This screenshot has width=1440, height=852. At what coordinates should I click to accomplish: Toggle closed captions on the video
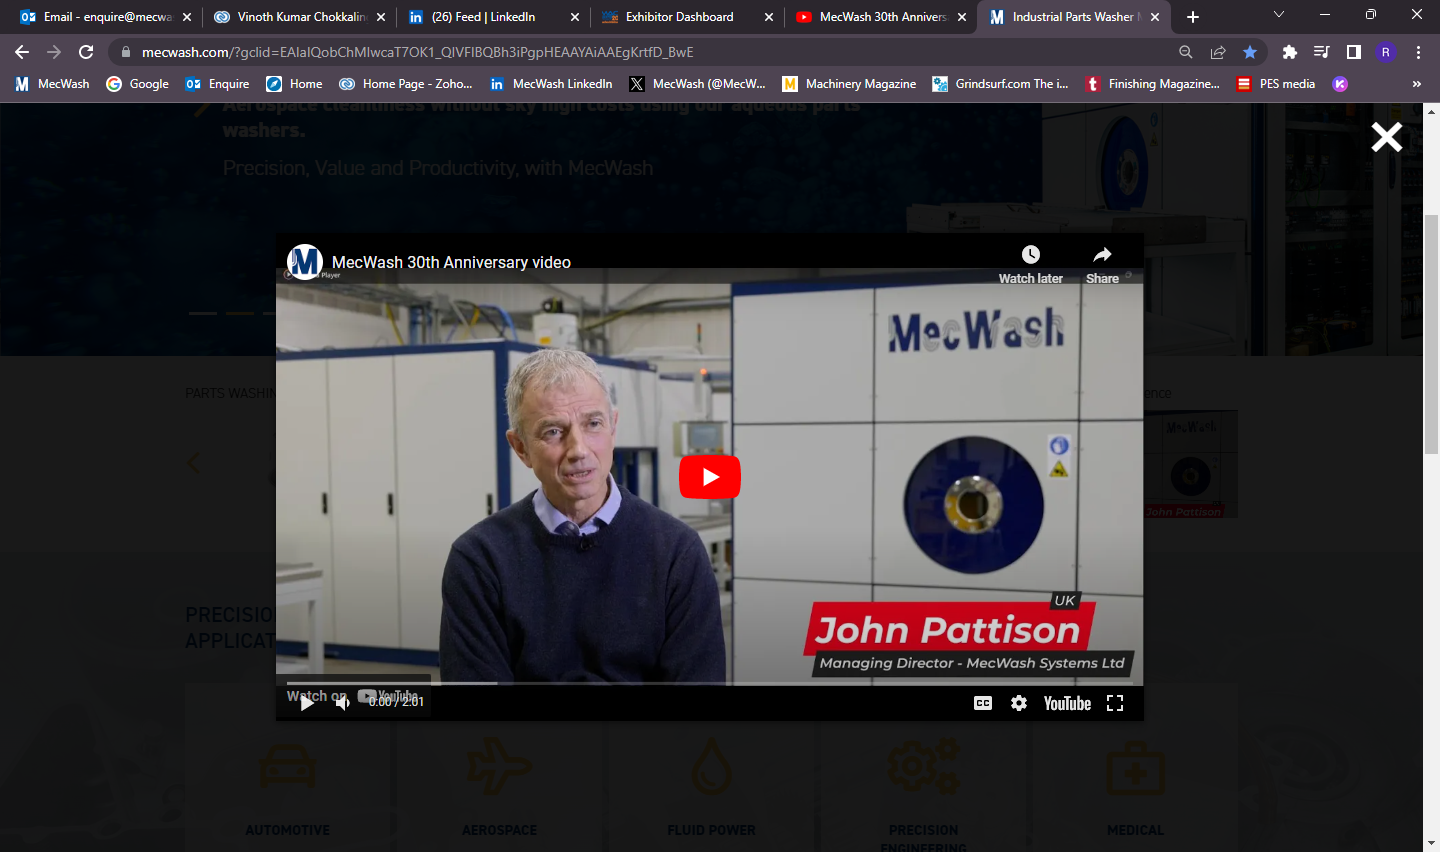point(983,703)
